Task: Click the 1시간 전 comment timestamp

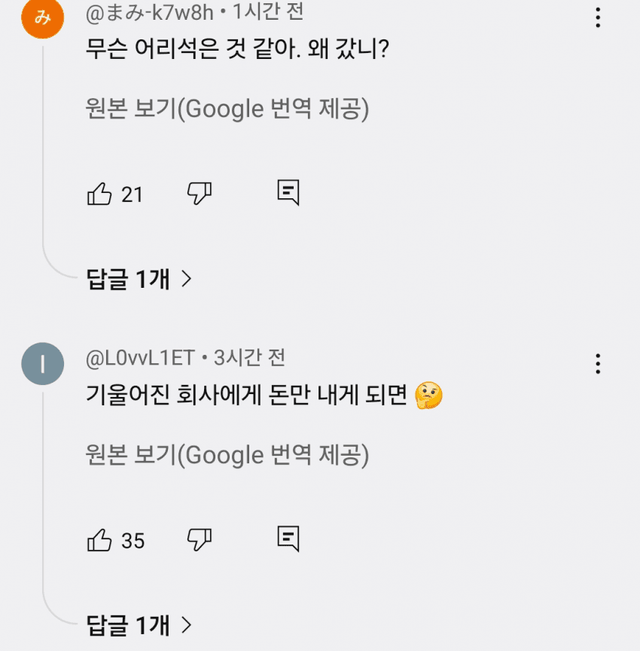Action: coord(268,13)
